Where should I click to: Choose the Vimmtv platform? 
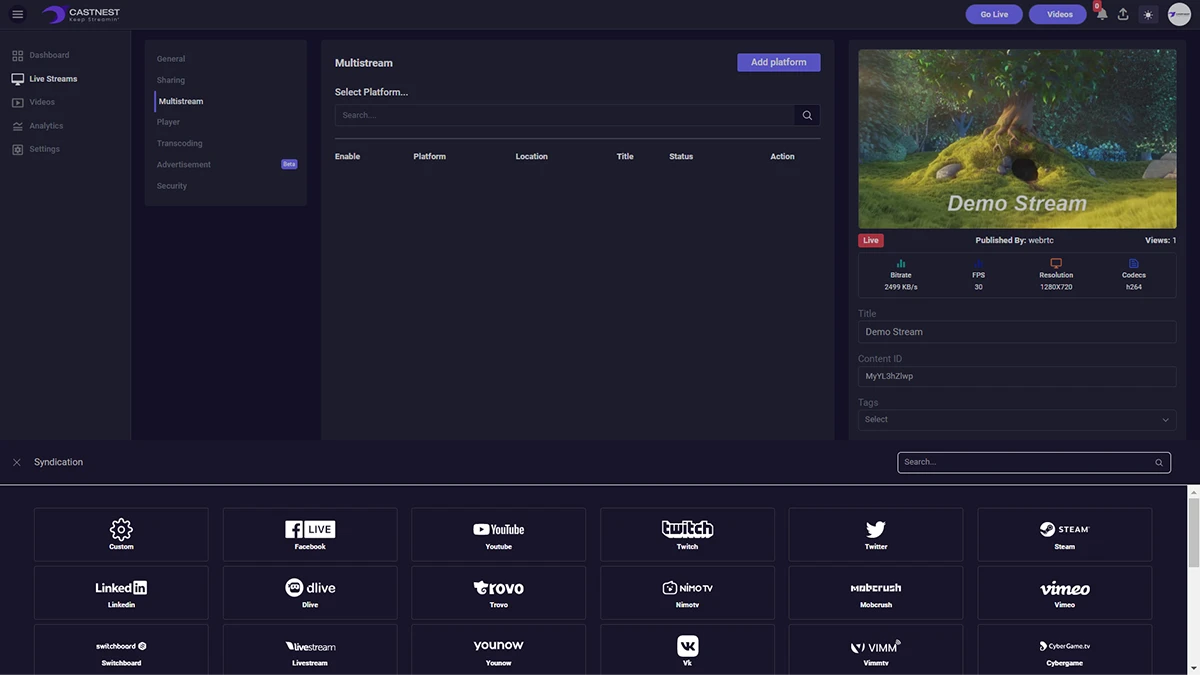click(x=876, y=650)
